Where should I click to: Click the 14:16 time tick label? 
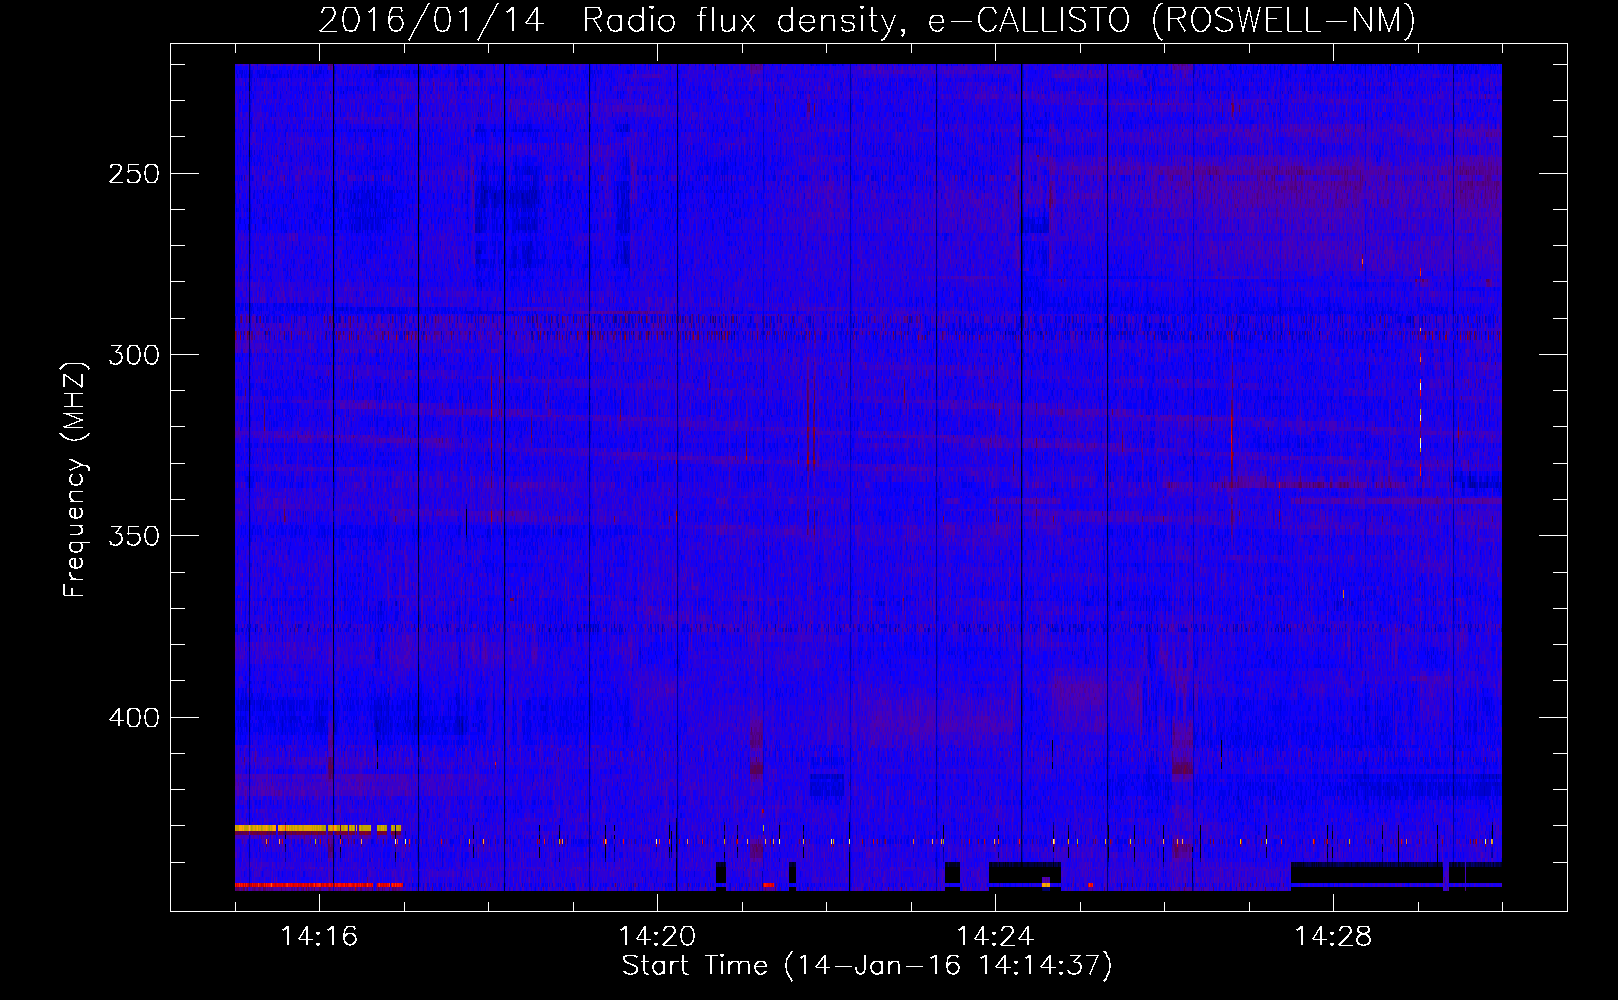tap(319, 936)
